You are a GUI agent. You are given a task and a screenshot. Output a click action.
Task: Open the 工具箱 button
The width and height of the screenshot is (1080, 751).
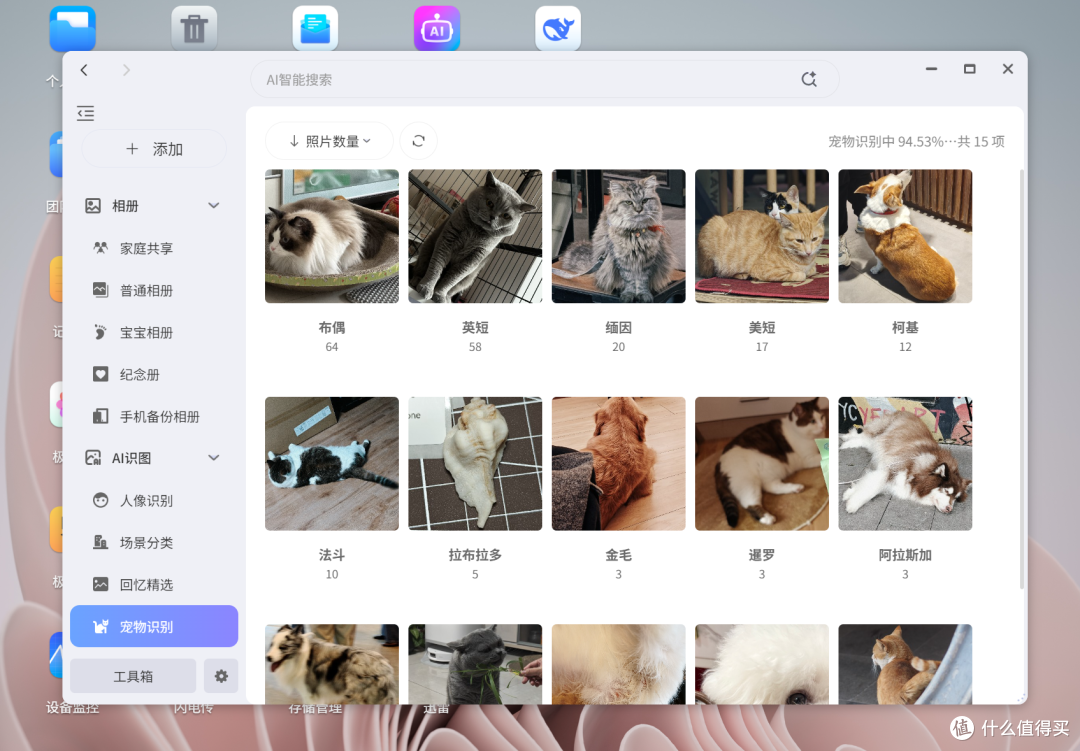133,676
